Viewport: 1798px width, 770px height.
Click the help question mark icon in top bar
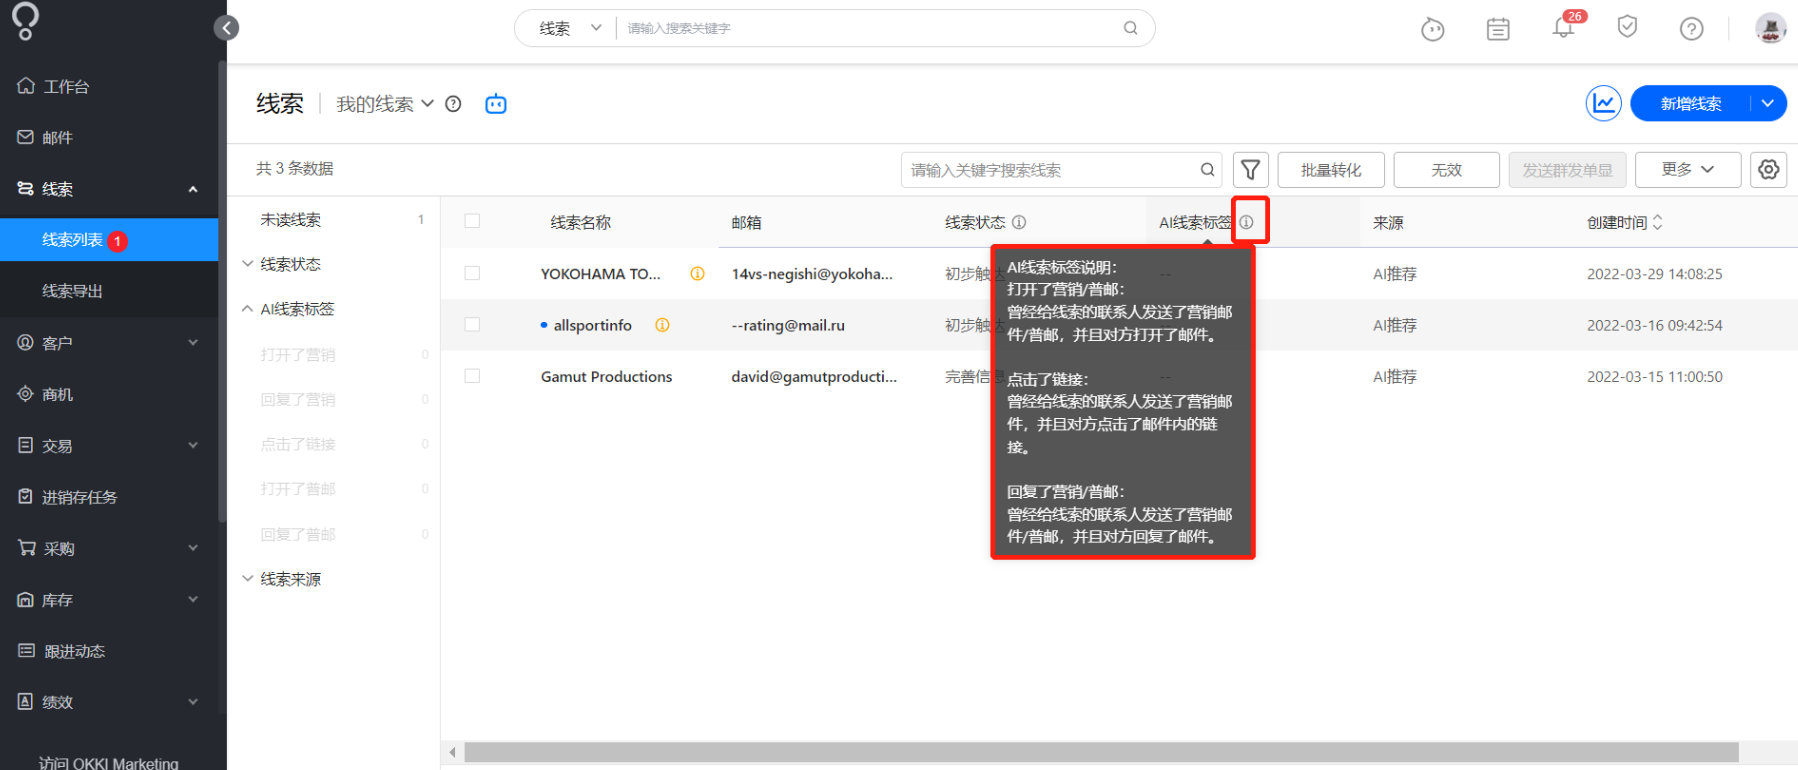pos(1691,29)
